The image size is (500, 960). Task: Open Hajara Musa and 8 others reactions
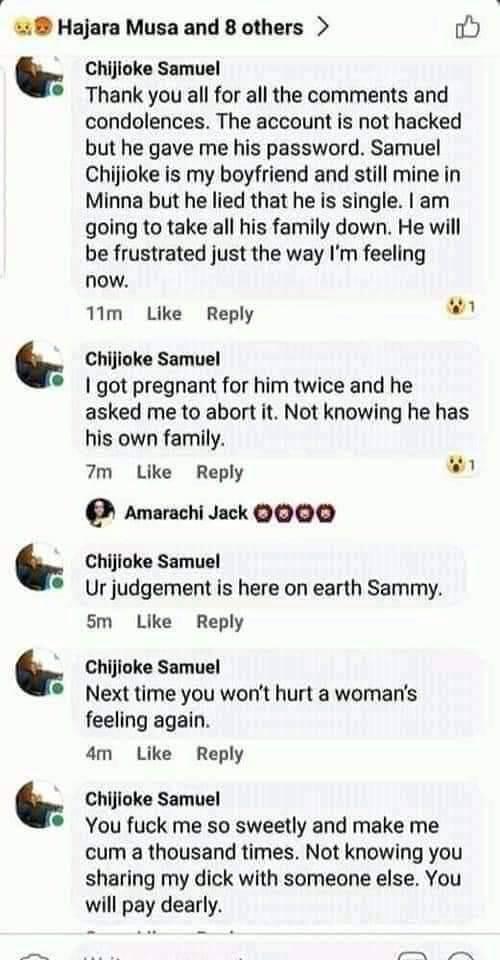[x=180, y=28]
